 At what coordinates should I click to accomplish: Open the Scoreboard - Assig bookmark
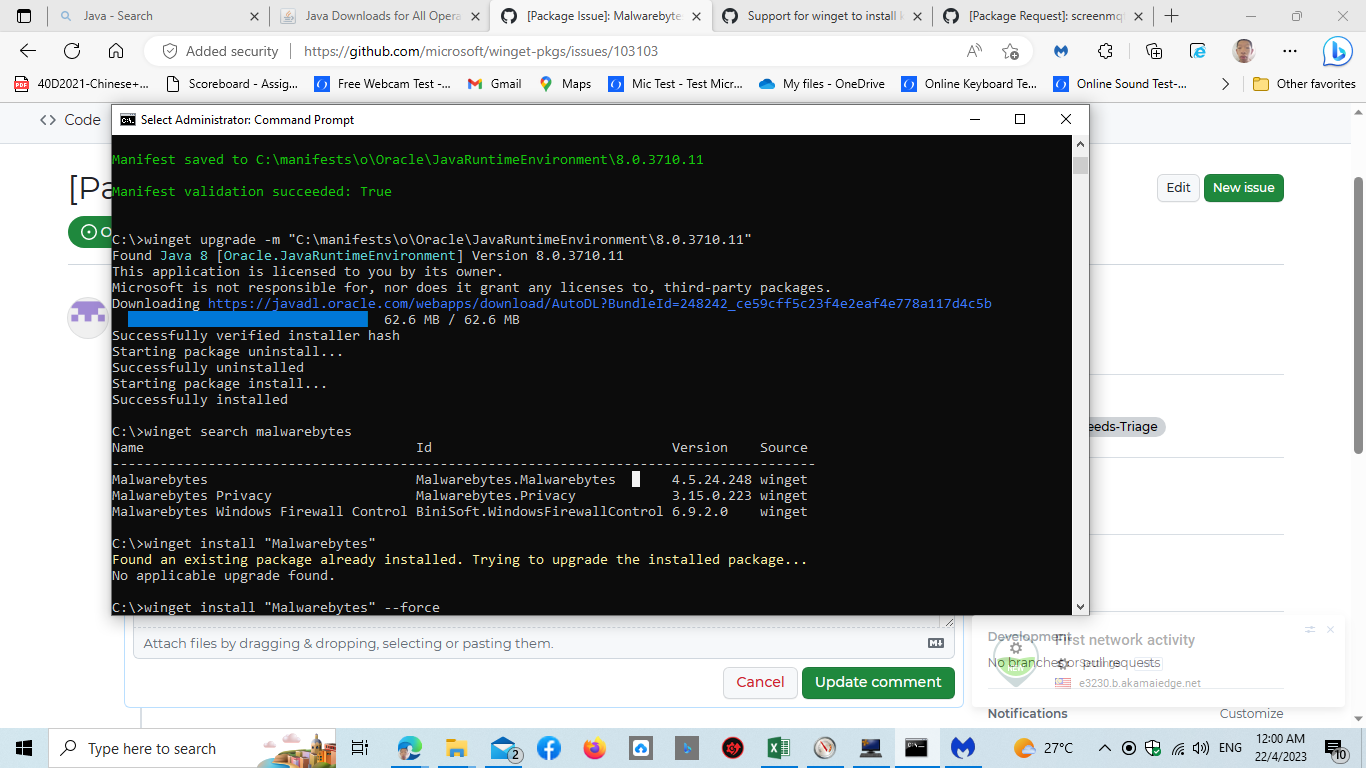(232, 84)
